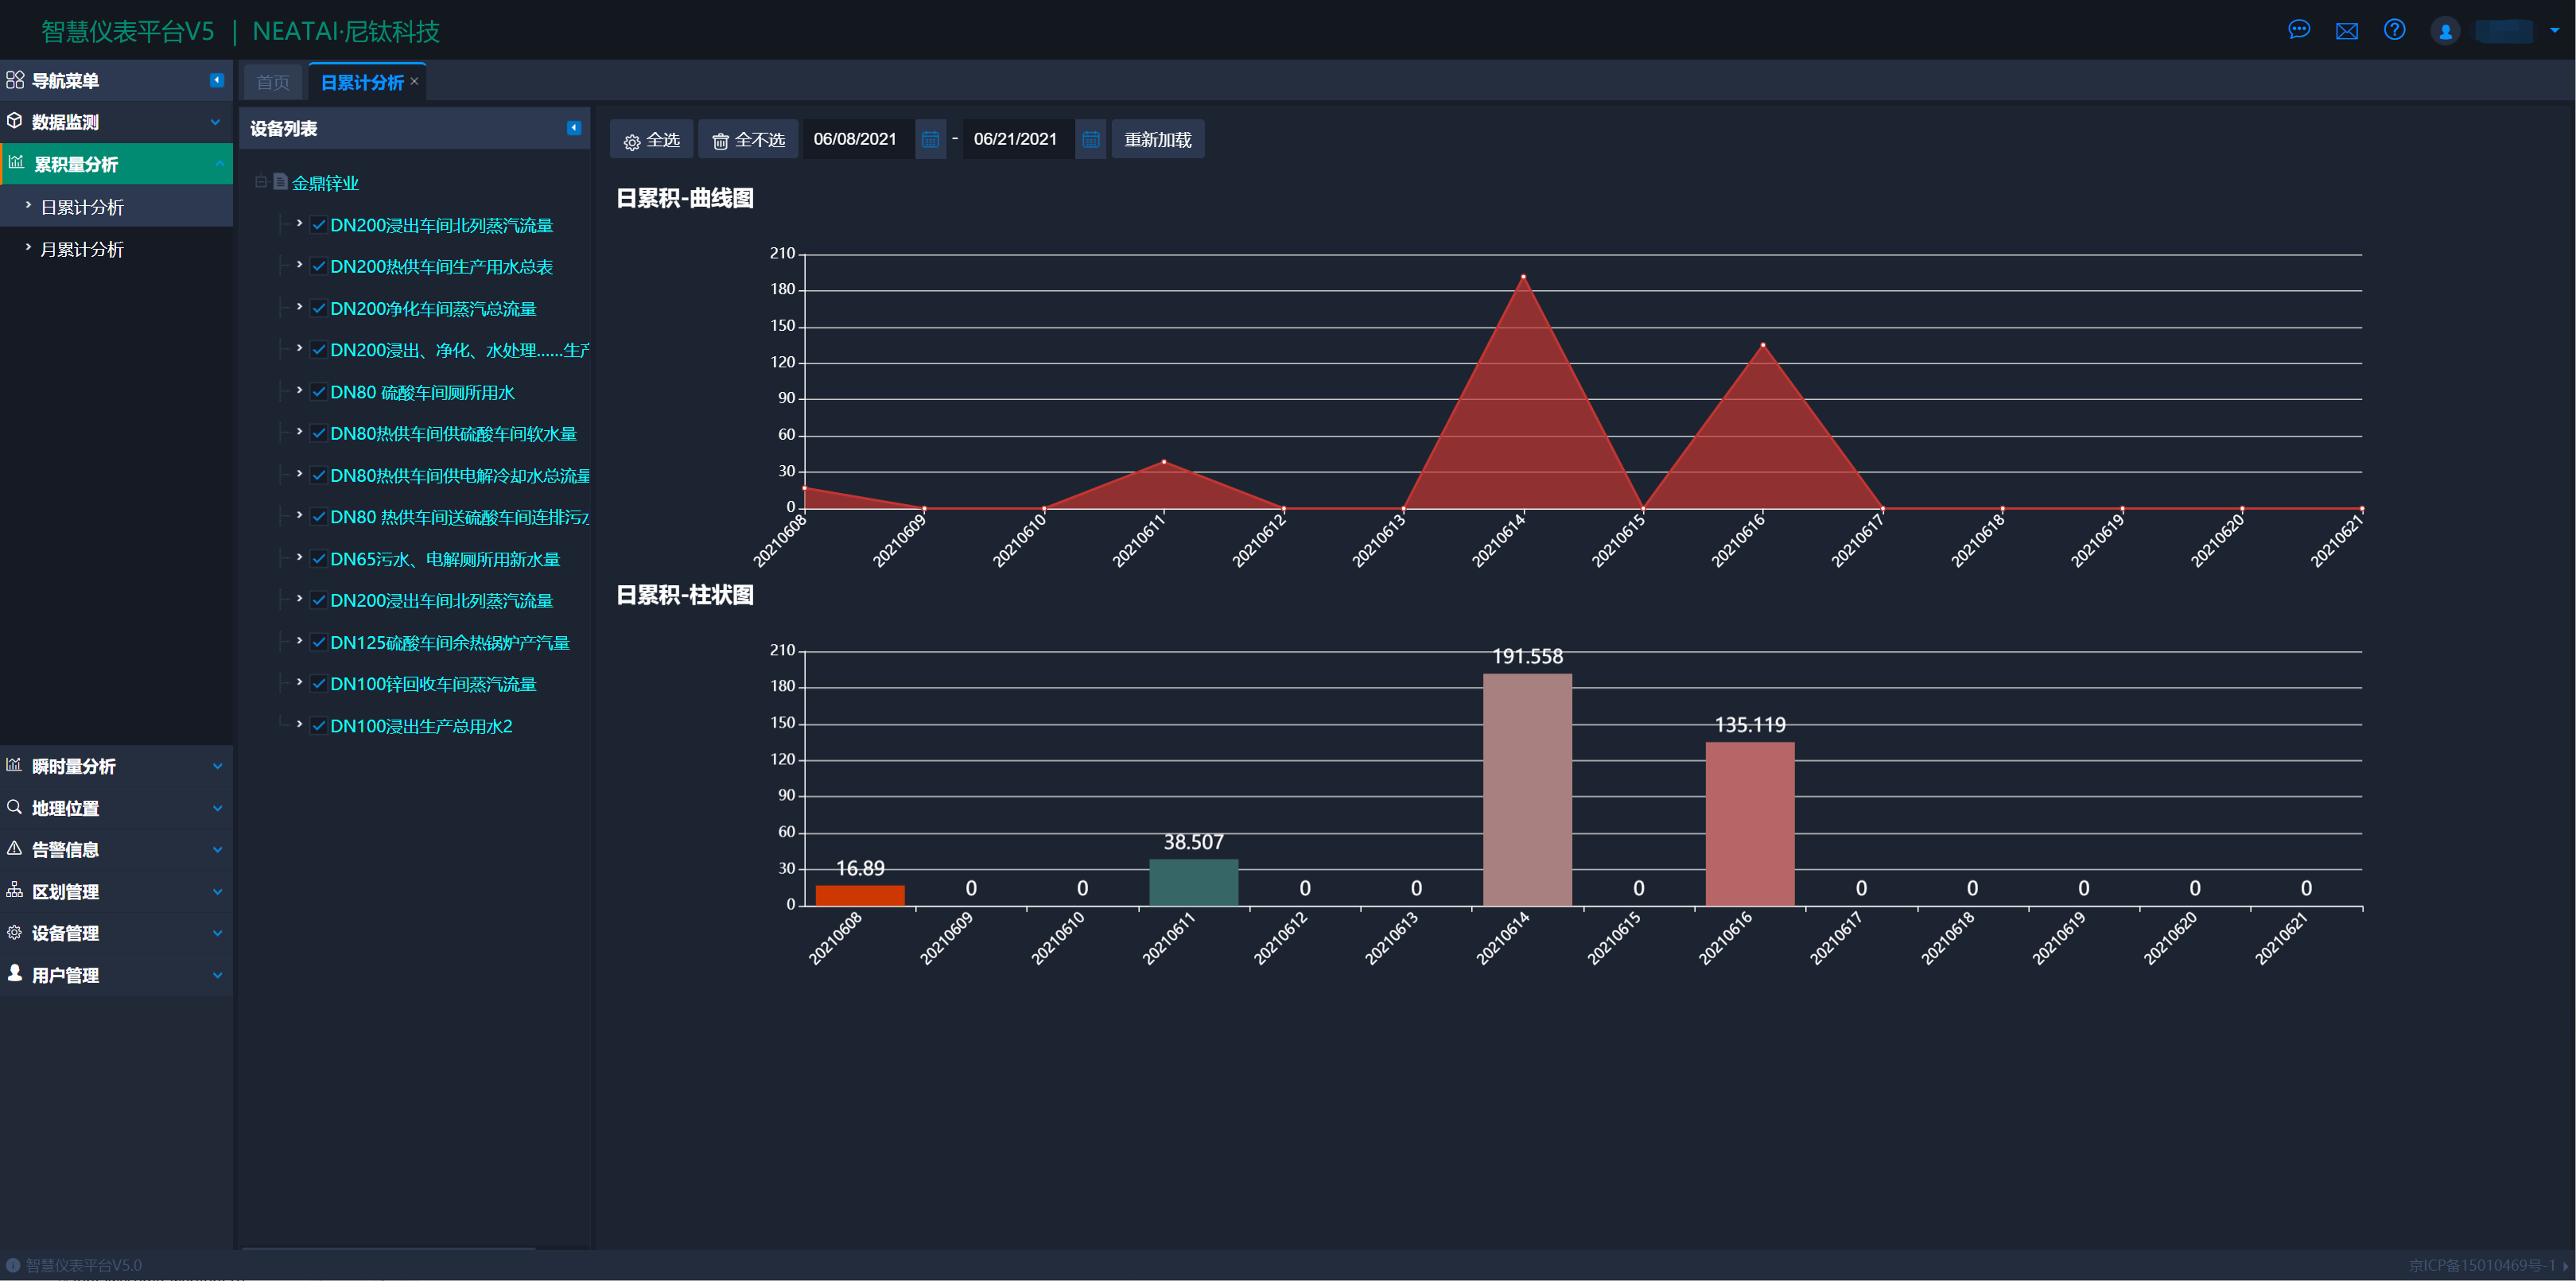
Task: Click the 38.507 bar for 20210611
Action: pos(1193,883)
